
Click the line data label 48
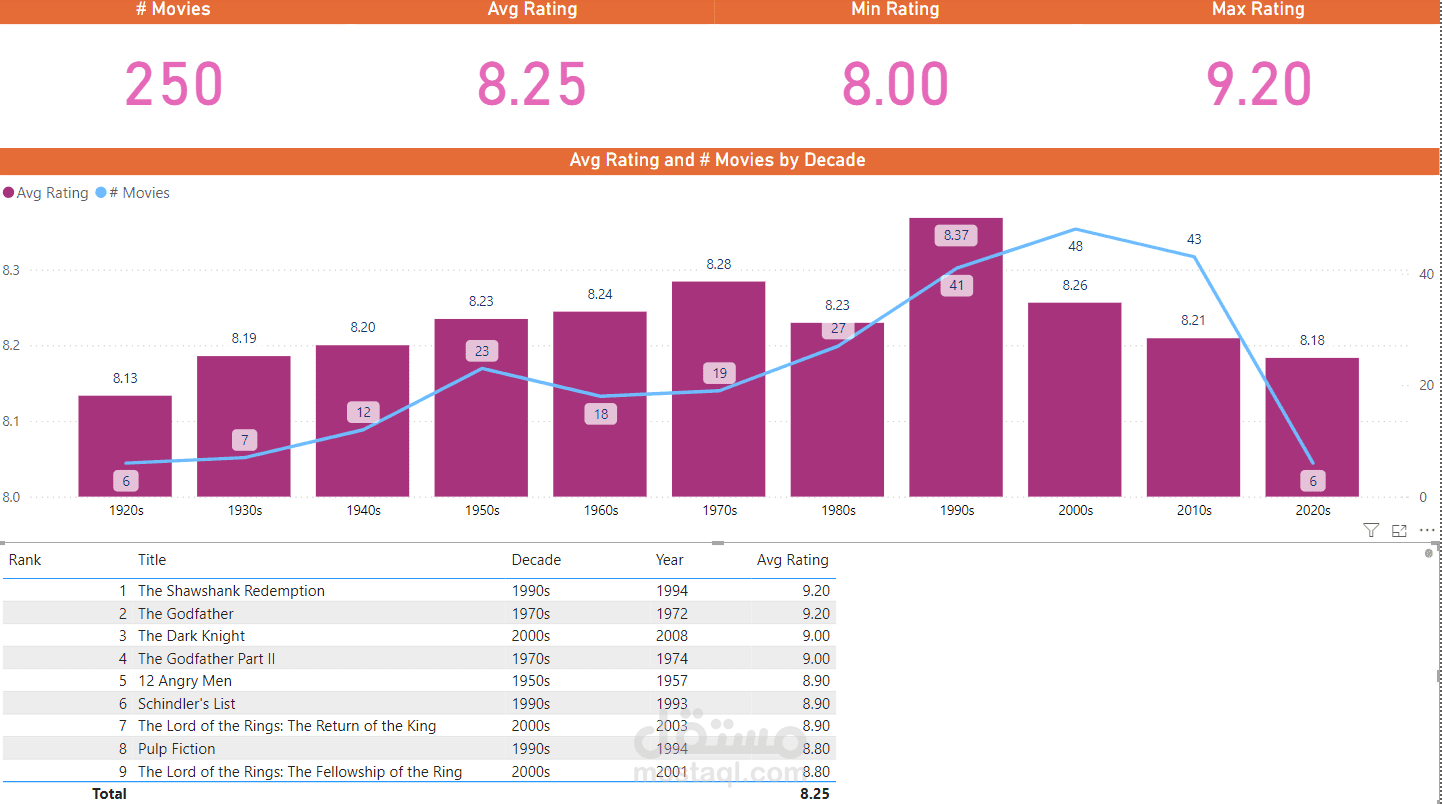1075,246
